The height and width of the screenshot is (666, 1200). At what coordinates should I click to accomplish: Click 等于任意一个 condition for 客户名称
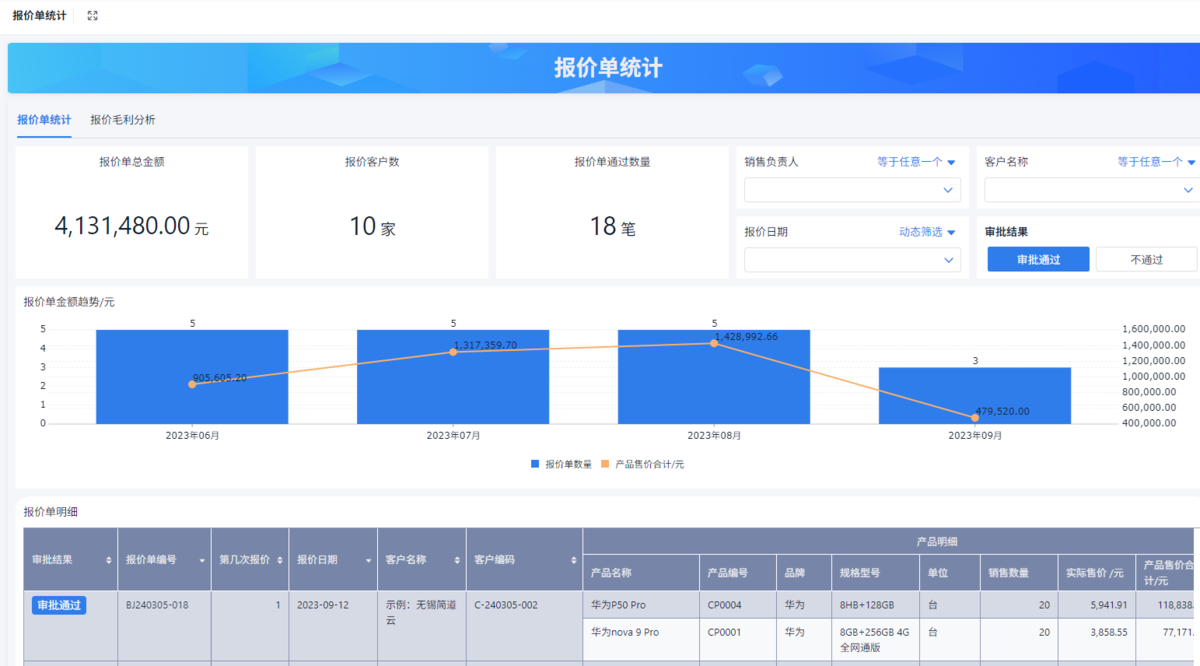(1156, 162)
